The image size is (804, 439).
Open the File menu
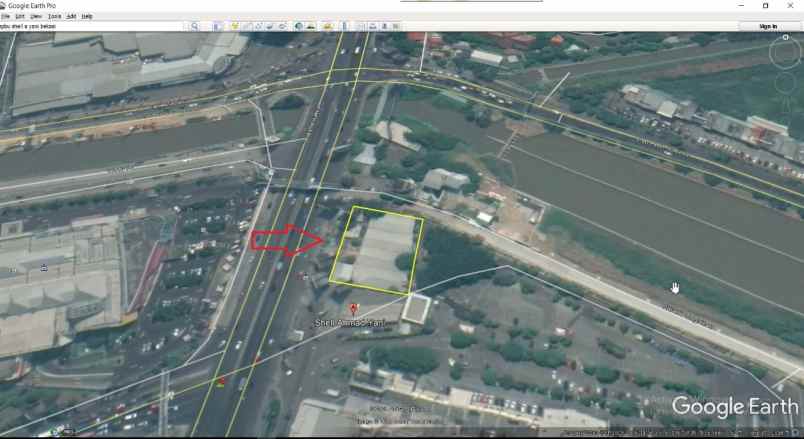click(x=5, y=16)
